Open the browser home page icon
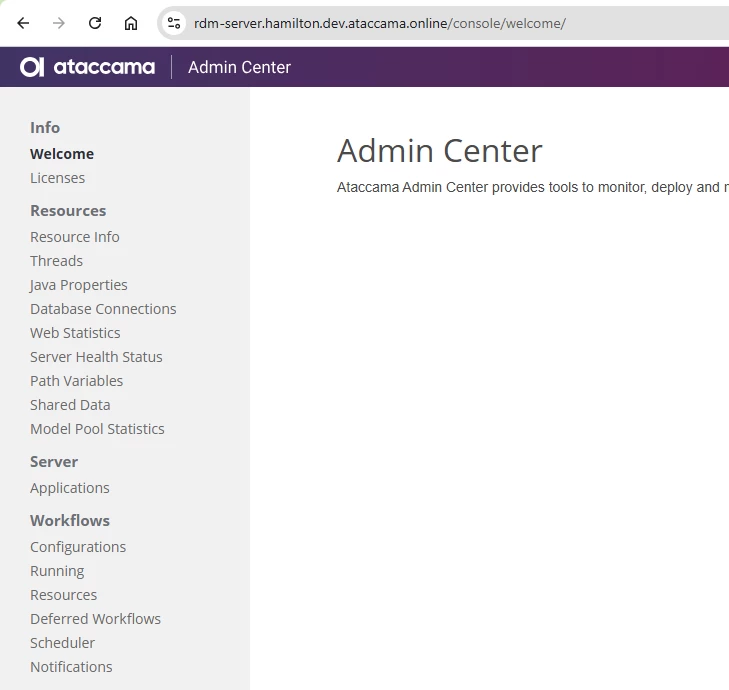The height and width of the screenshot is (690, 729). coord(131,23)
